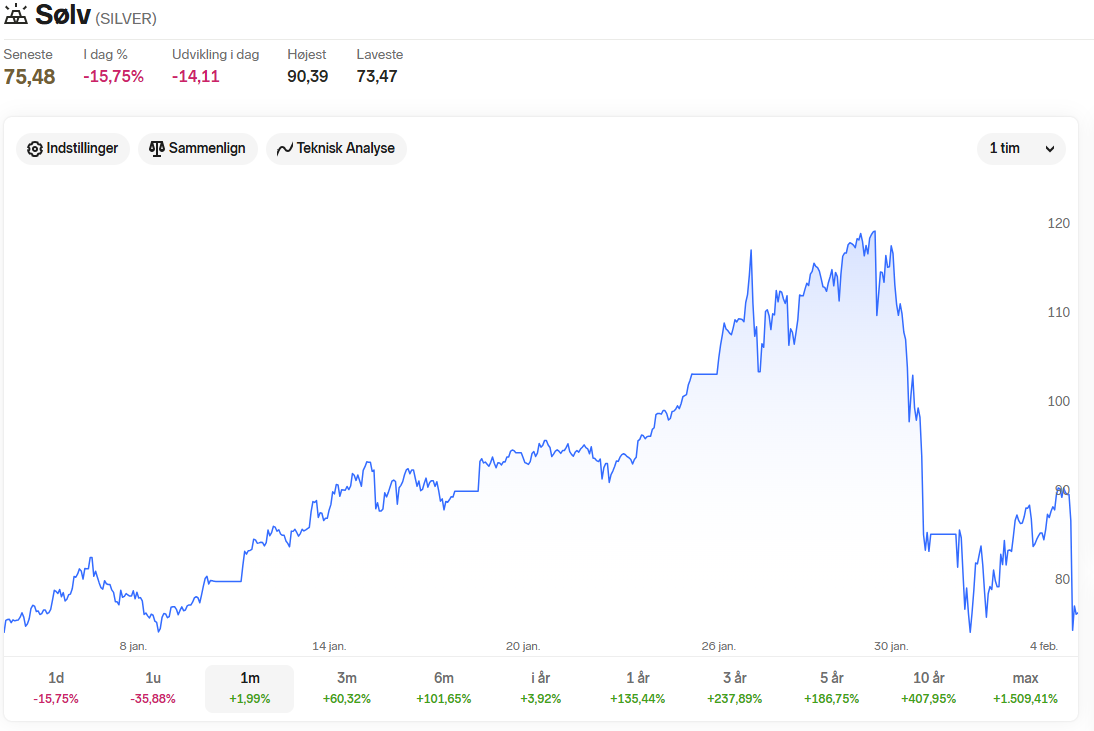
Task: Click the Laveste value 73,47
Action: tap(377, 77)
